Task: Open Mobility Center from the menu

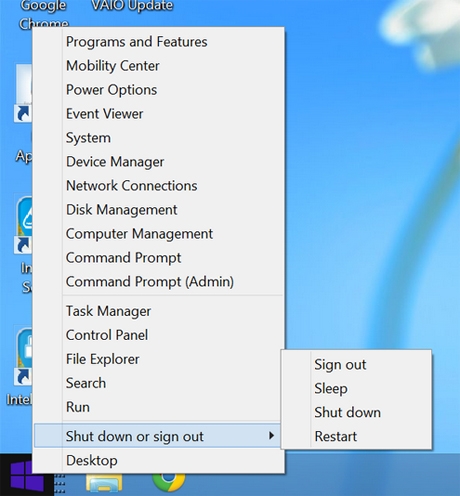Action: 159,66
